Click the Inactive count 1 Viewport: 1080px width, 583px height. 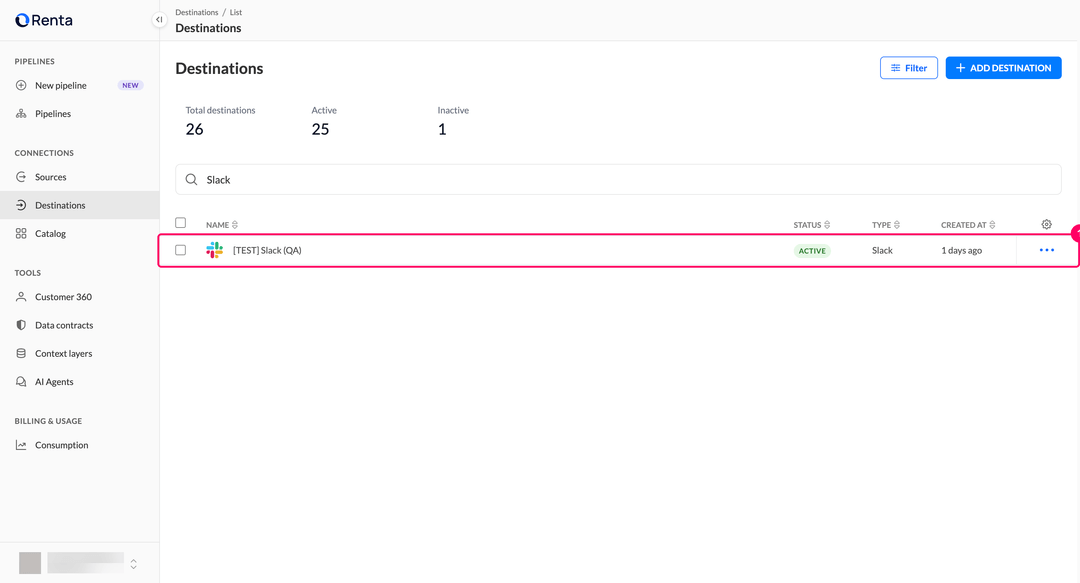442,129
